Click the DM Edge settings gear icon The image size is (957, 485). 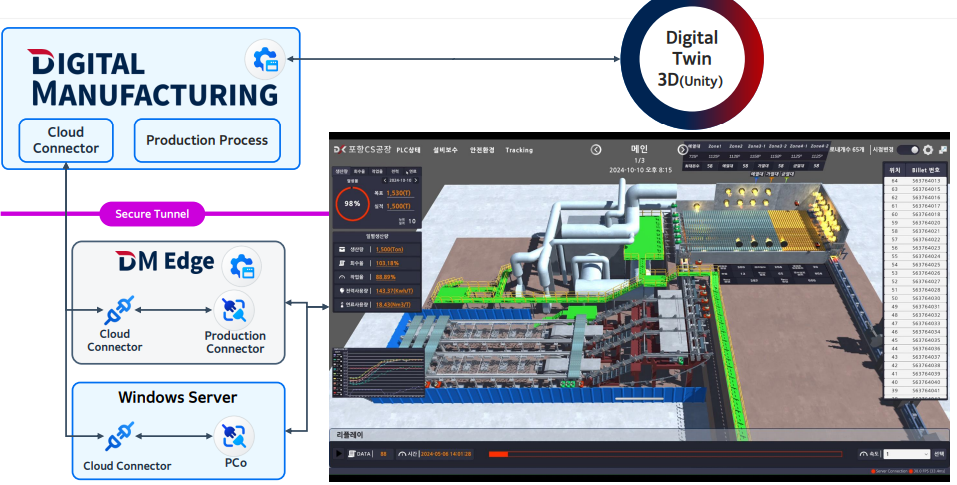click(x=242, y=267)
